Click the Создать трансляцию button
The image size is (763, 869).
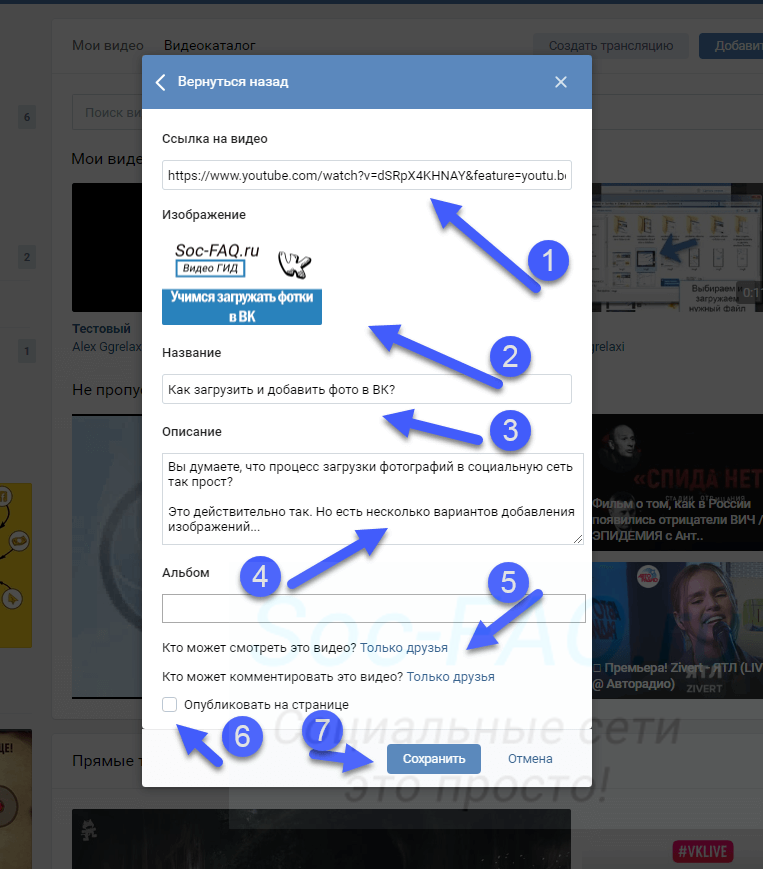tap(611, 45)
